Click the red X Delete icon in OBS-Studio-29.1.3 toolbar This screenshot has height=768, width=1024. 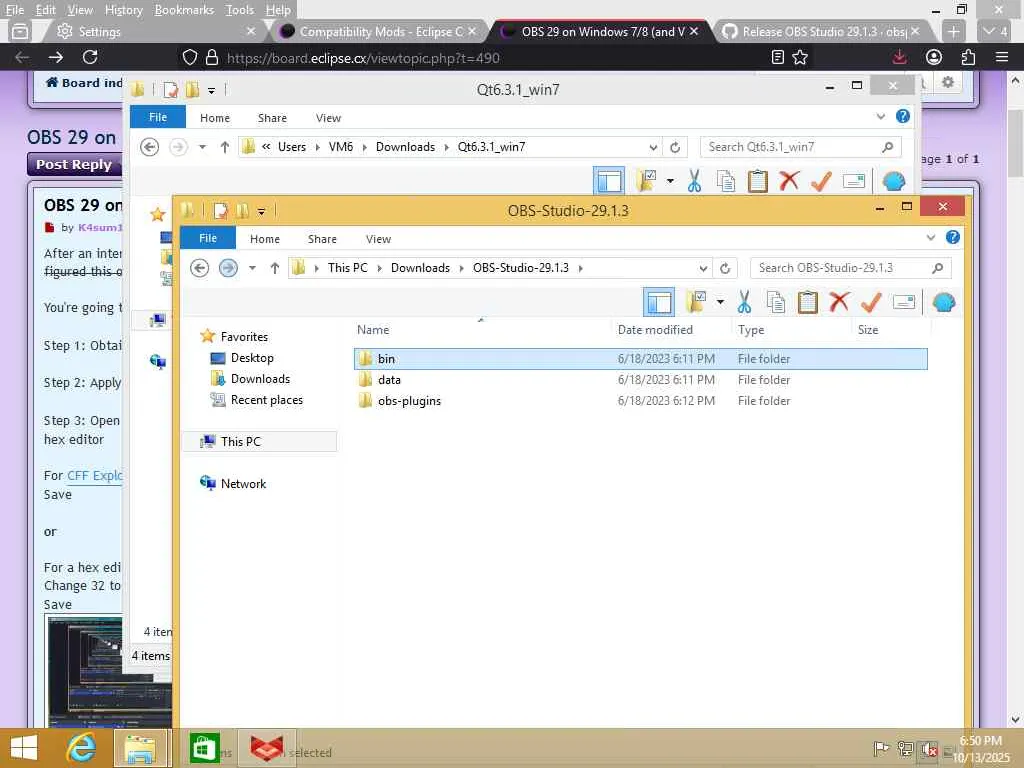point(839,302)
